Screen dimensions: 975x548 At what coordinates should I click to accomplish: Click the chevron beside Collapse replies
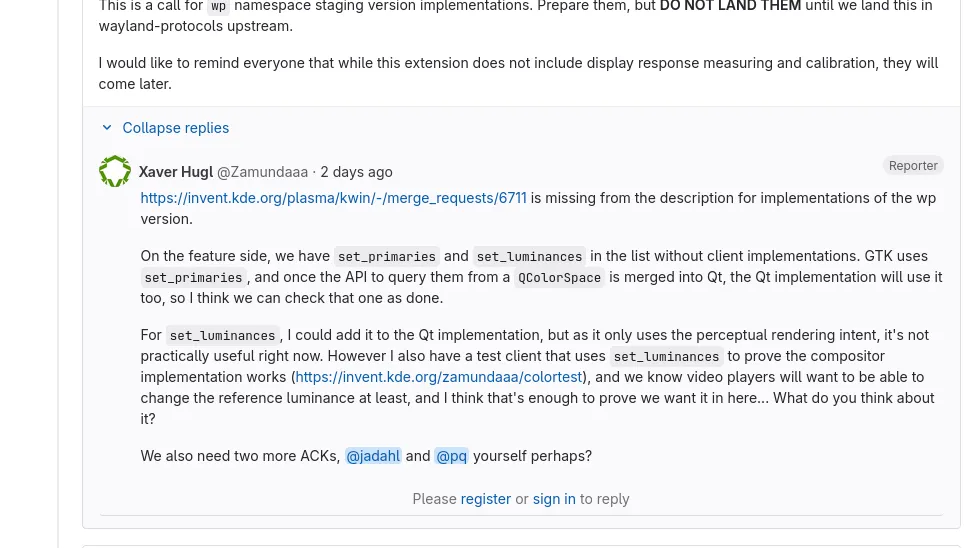(x=107, y=128)
